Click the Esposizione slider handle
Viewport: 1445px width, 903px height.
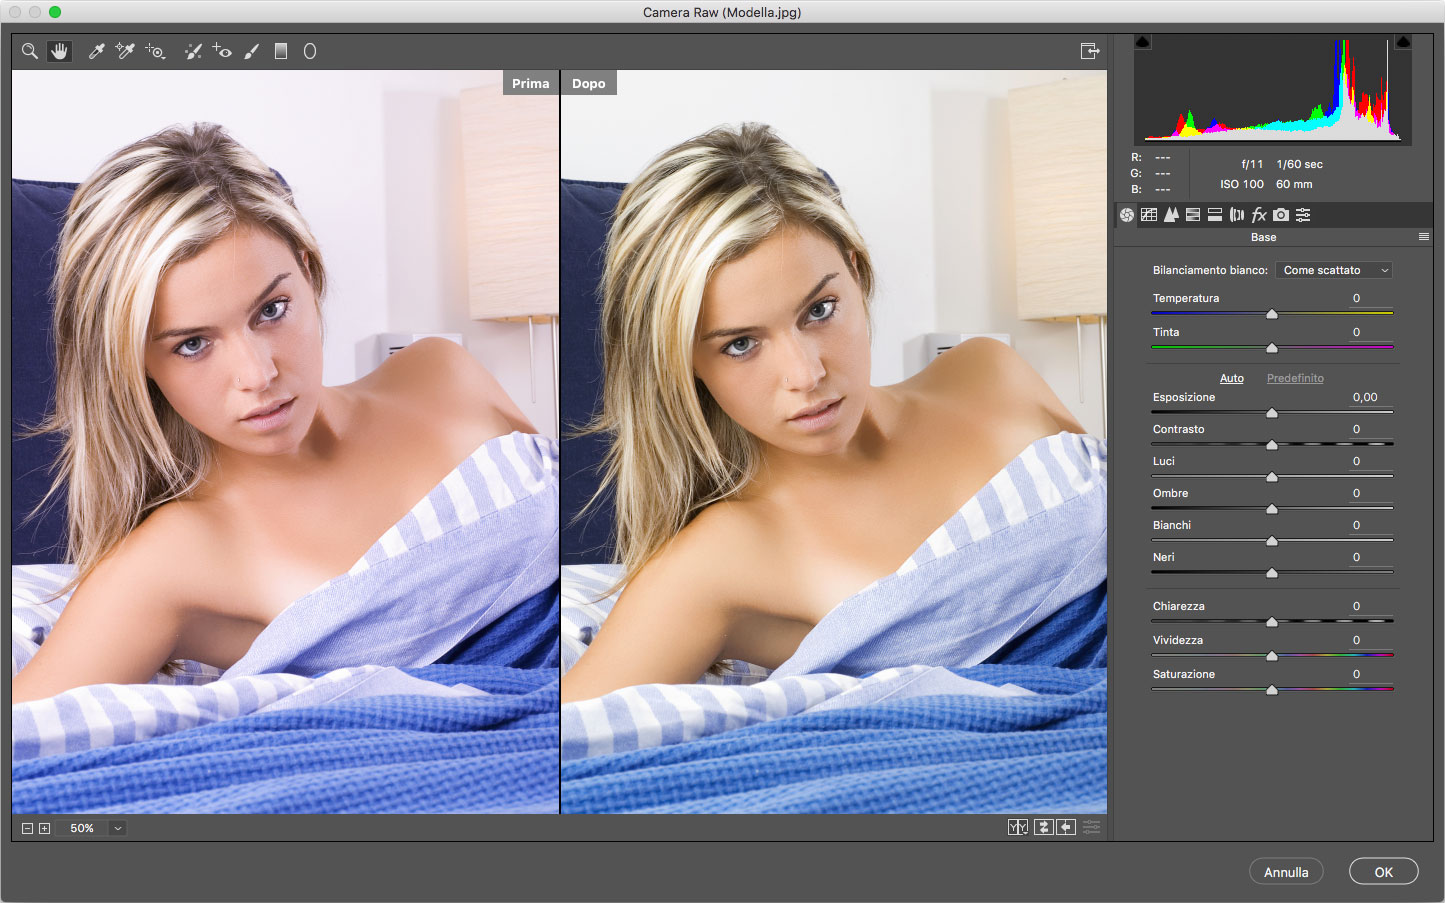point(1272,413)
